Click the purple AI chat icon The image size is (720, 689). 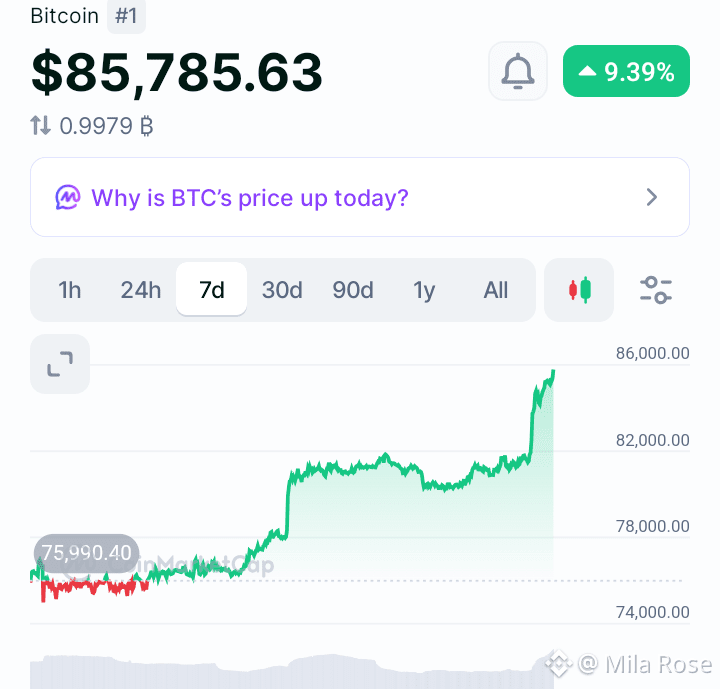[68, 198]
